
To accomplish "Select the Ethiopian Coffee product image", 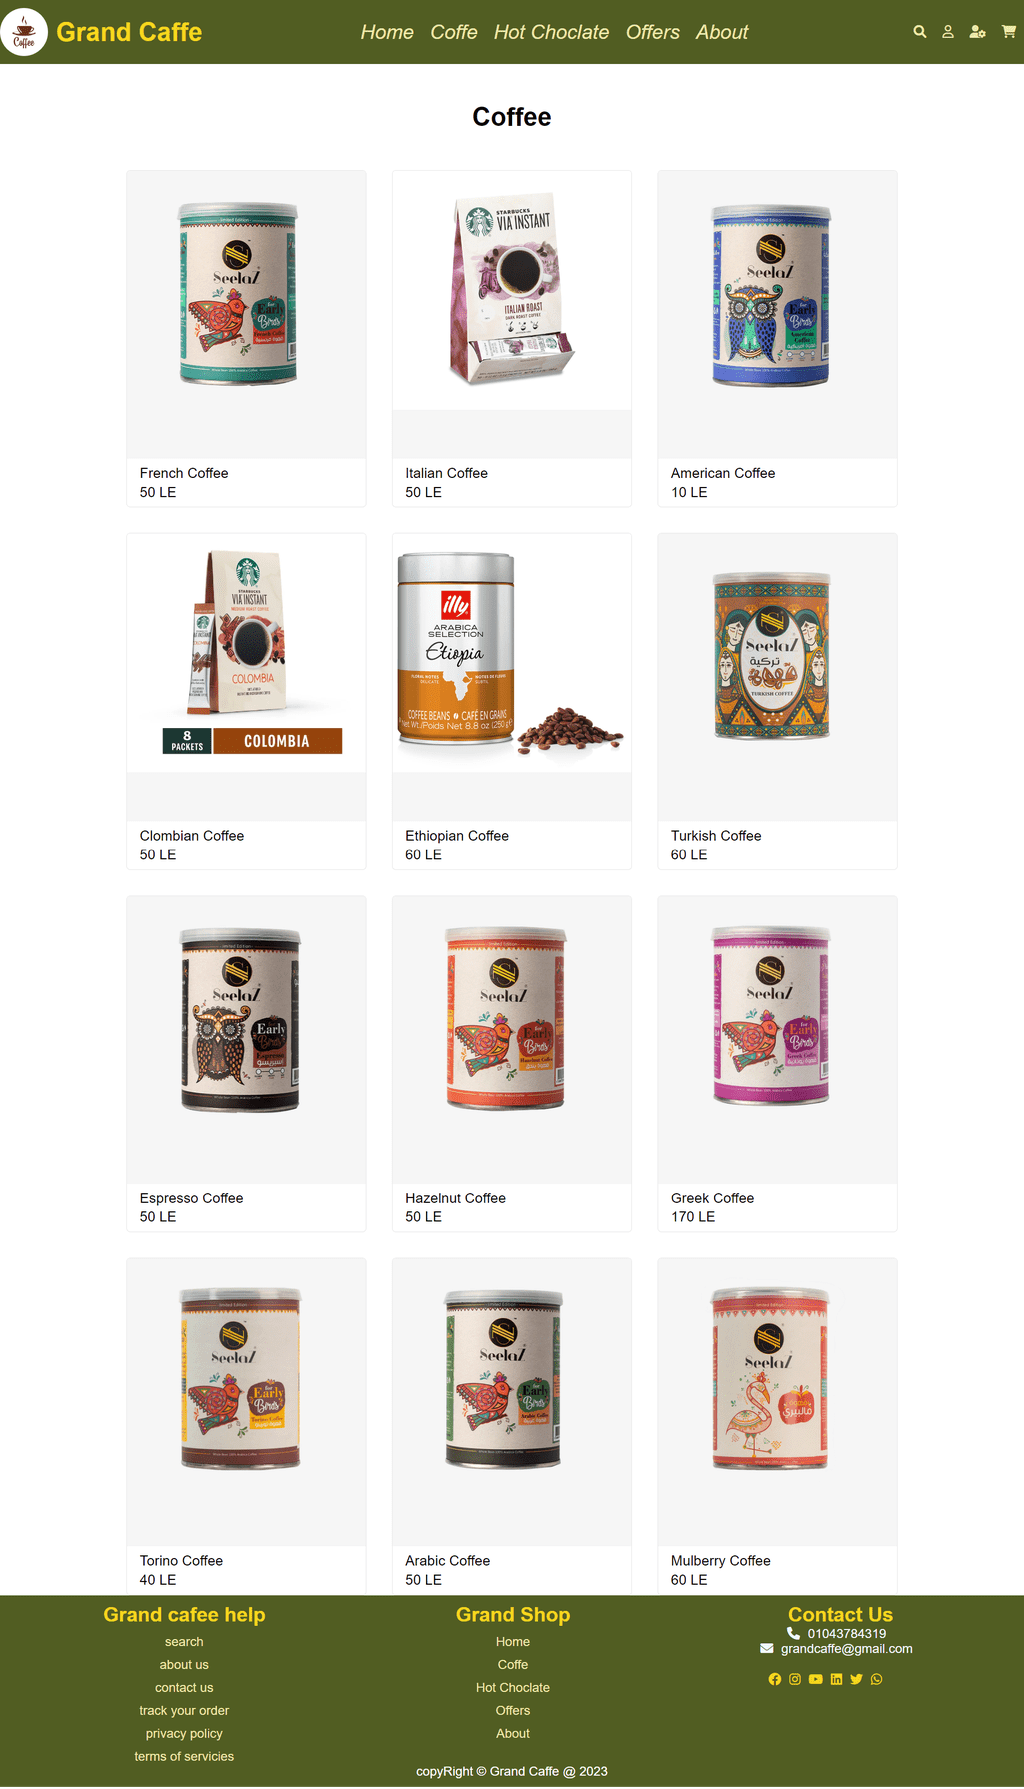I will click(512, 653).
